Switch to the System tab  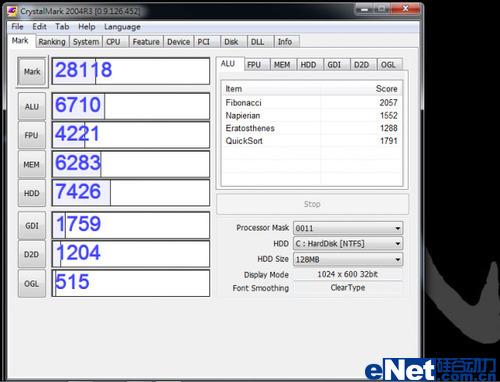[86, 42]
